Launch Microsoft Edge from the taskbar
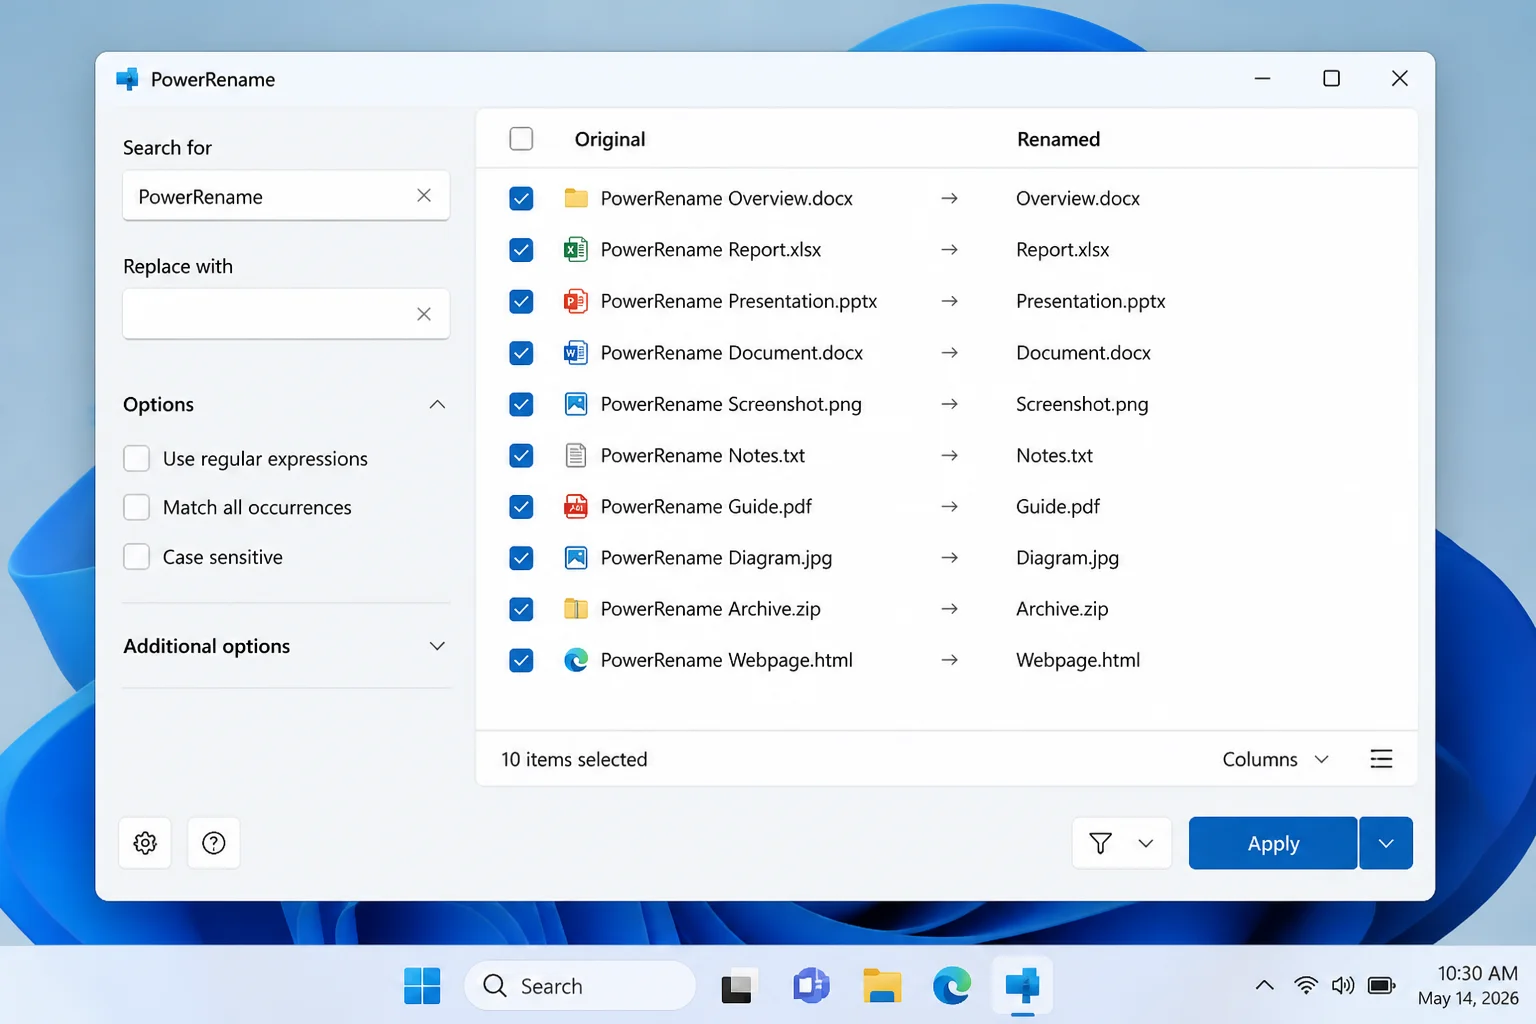 click(x=952, y=986)
